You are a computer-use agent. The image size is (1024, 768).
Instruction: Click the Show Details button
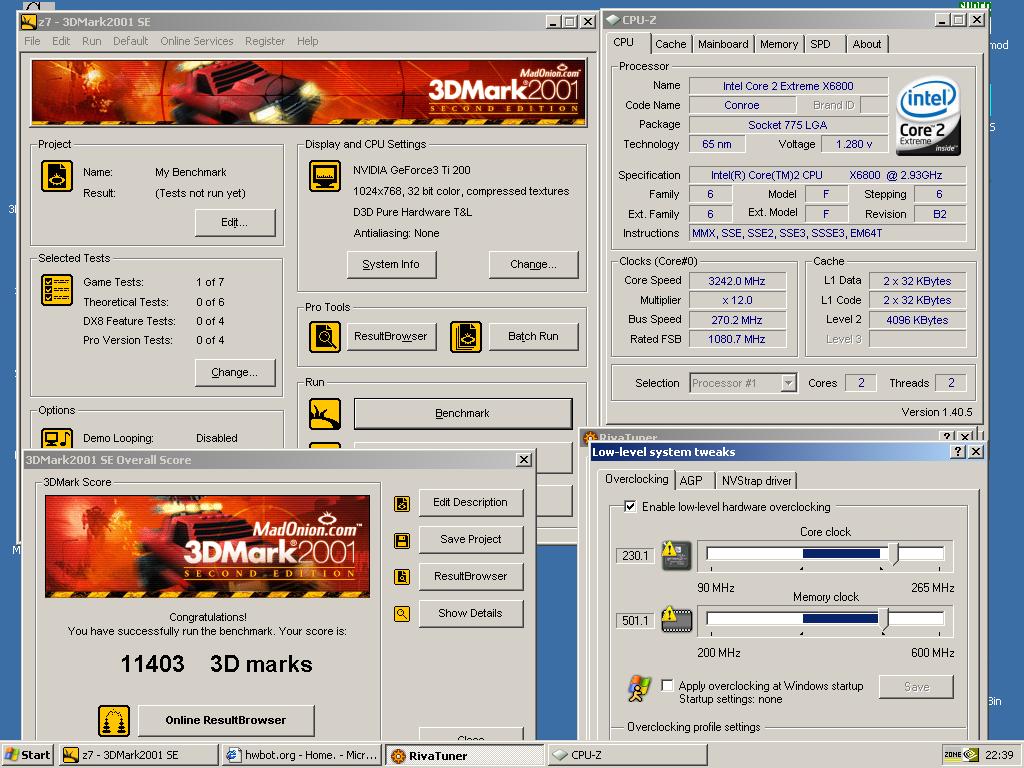pos(471,613)
